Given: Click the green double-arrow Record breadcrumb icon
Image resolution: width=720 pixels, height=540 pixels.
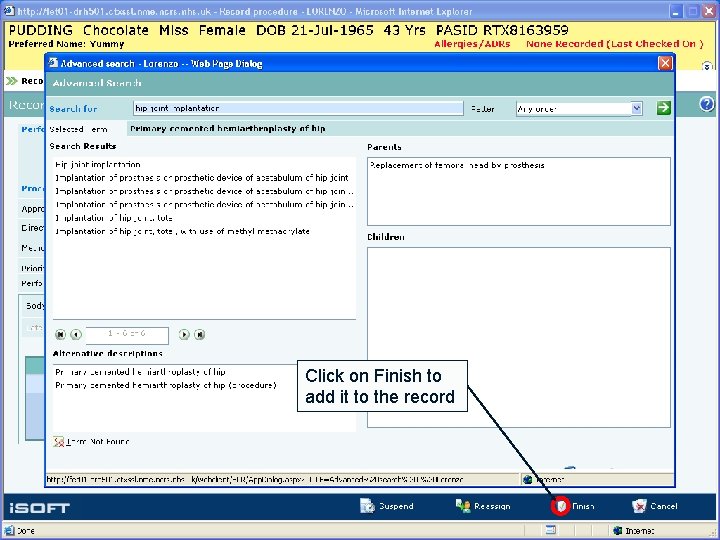Looking at the screenshot, I should coord(11,81).
